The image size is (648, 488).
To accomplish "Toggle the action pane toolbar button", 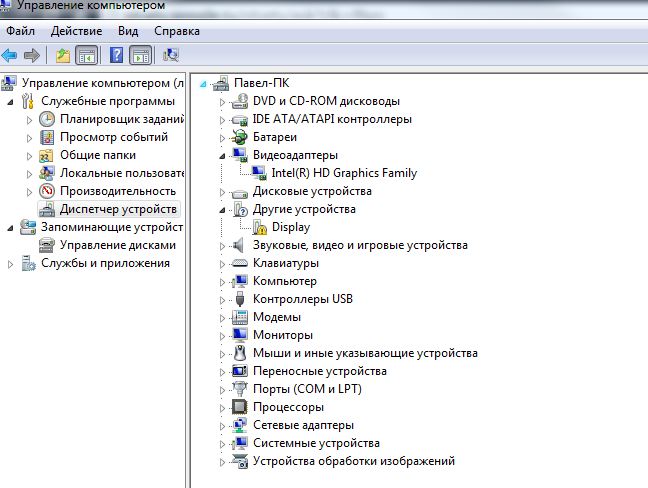I will point(141,55).
